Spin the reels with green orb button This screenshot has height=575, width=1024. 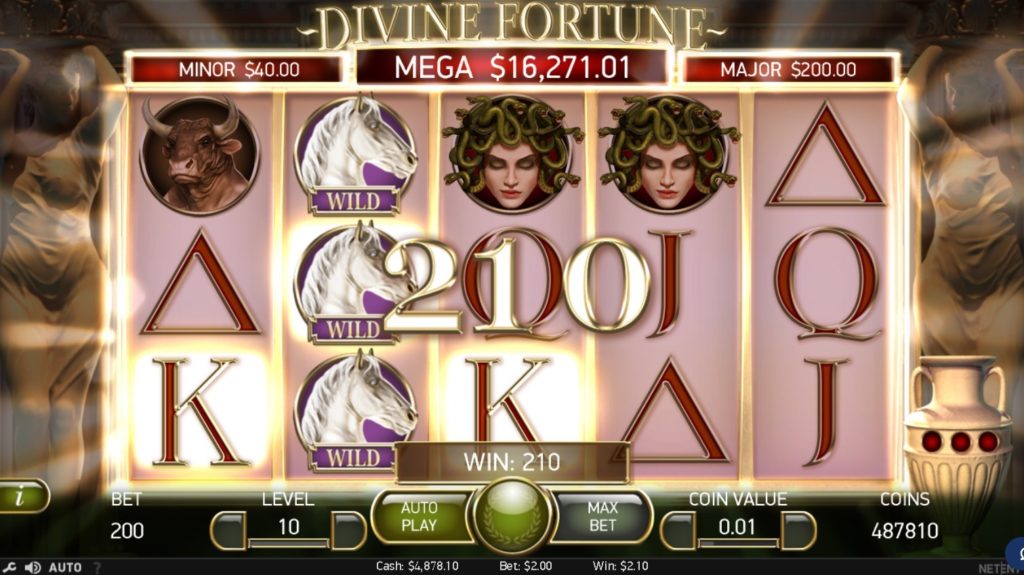click(511, 515)
